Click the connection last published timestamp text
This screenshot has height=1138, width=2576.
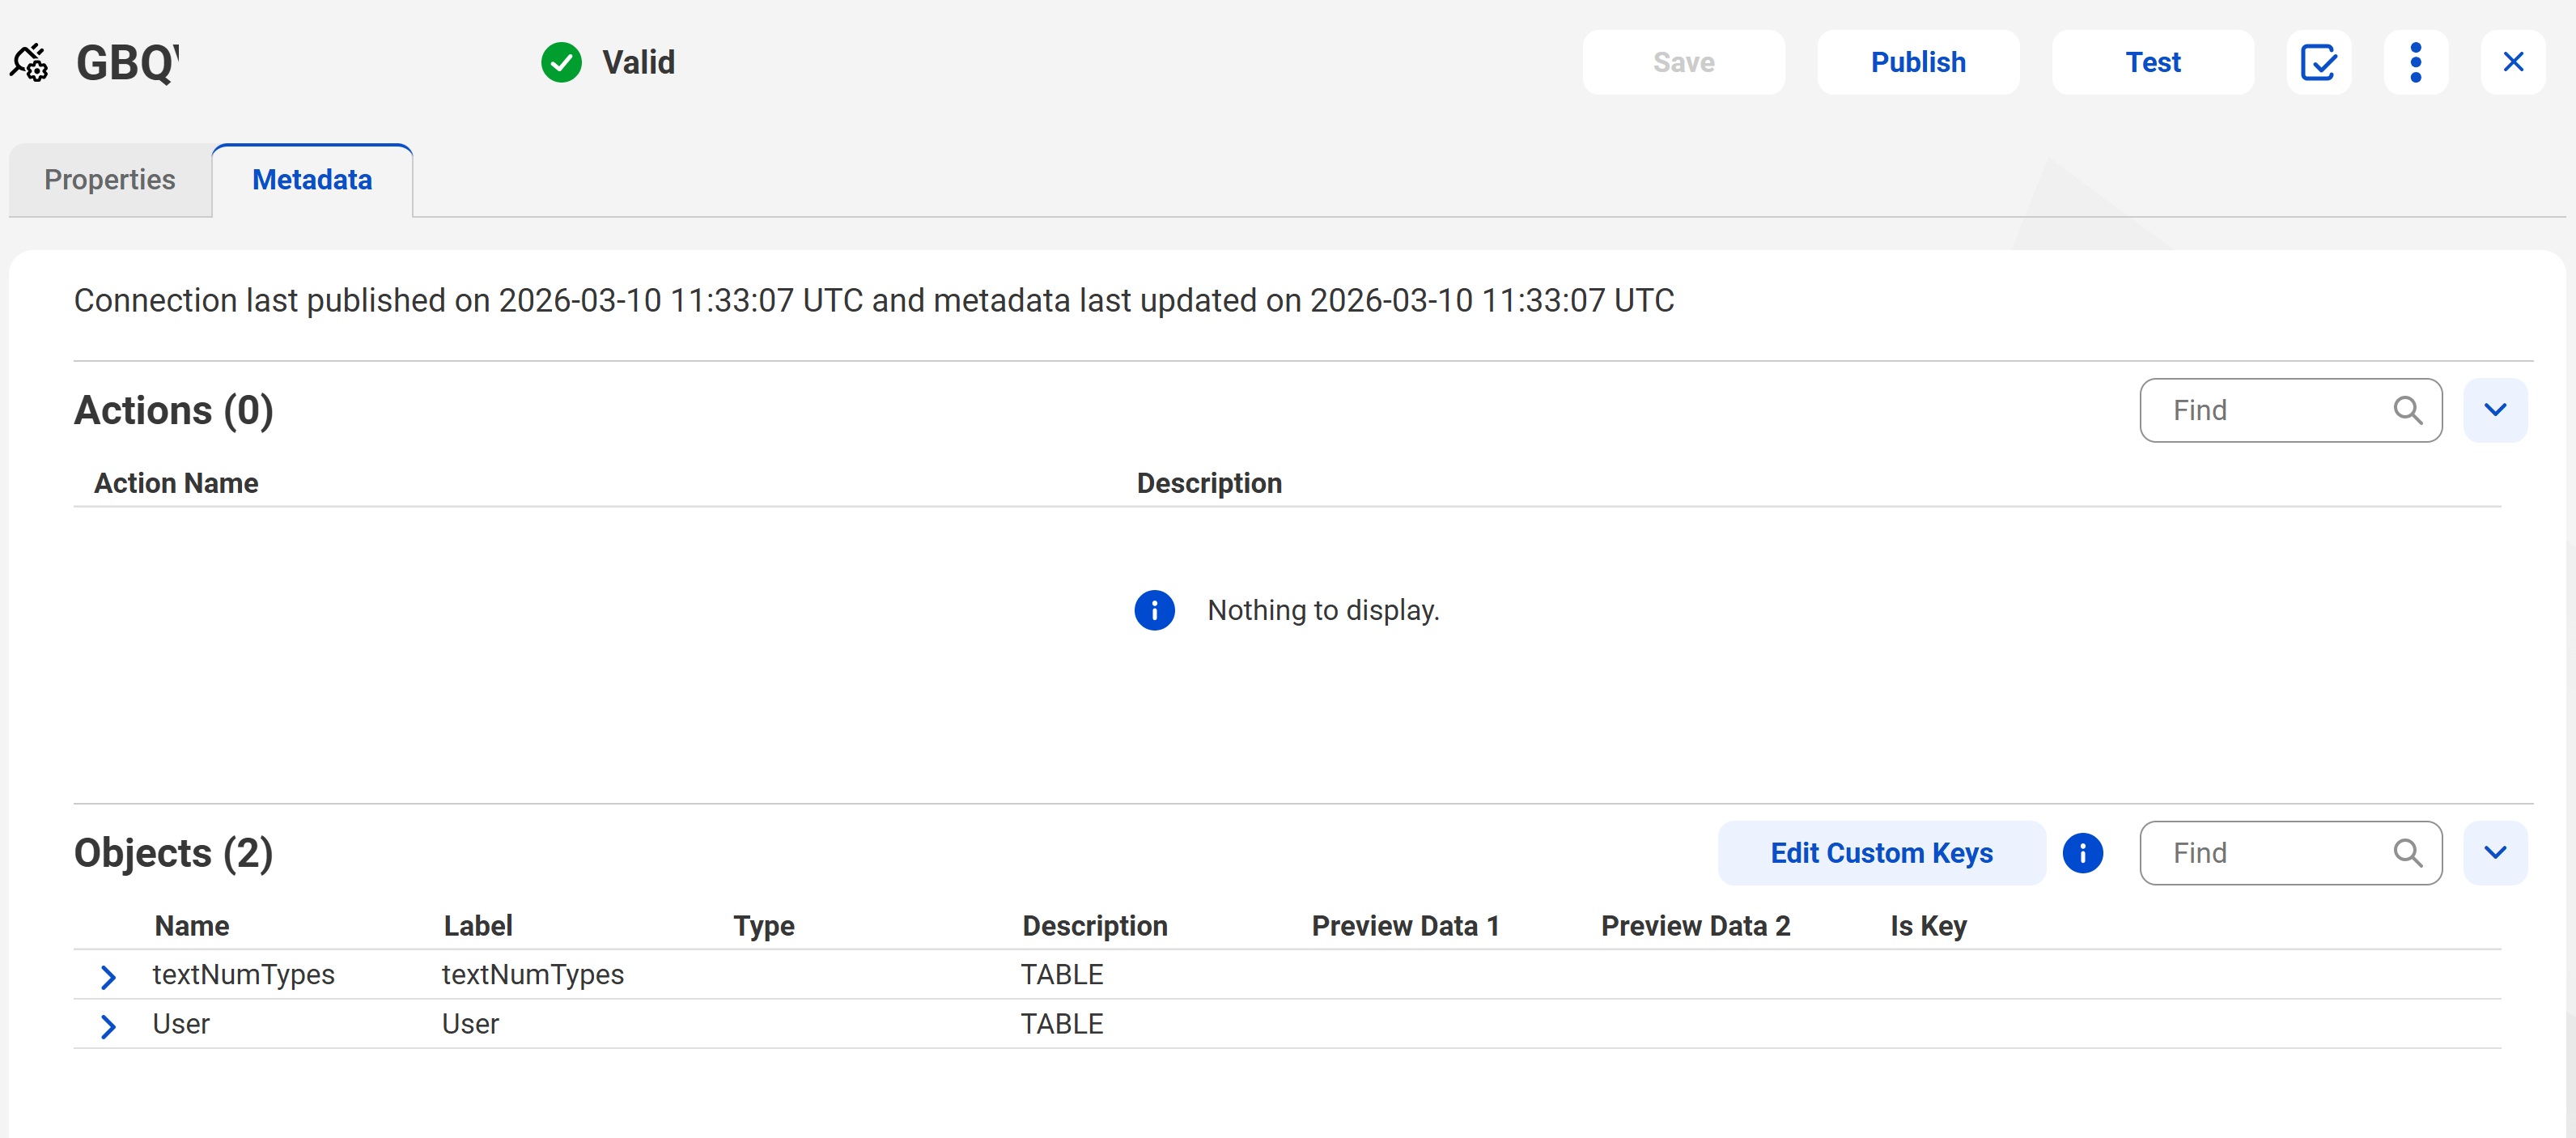(873, 300)
